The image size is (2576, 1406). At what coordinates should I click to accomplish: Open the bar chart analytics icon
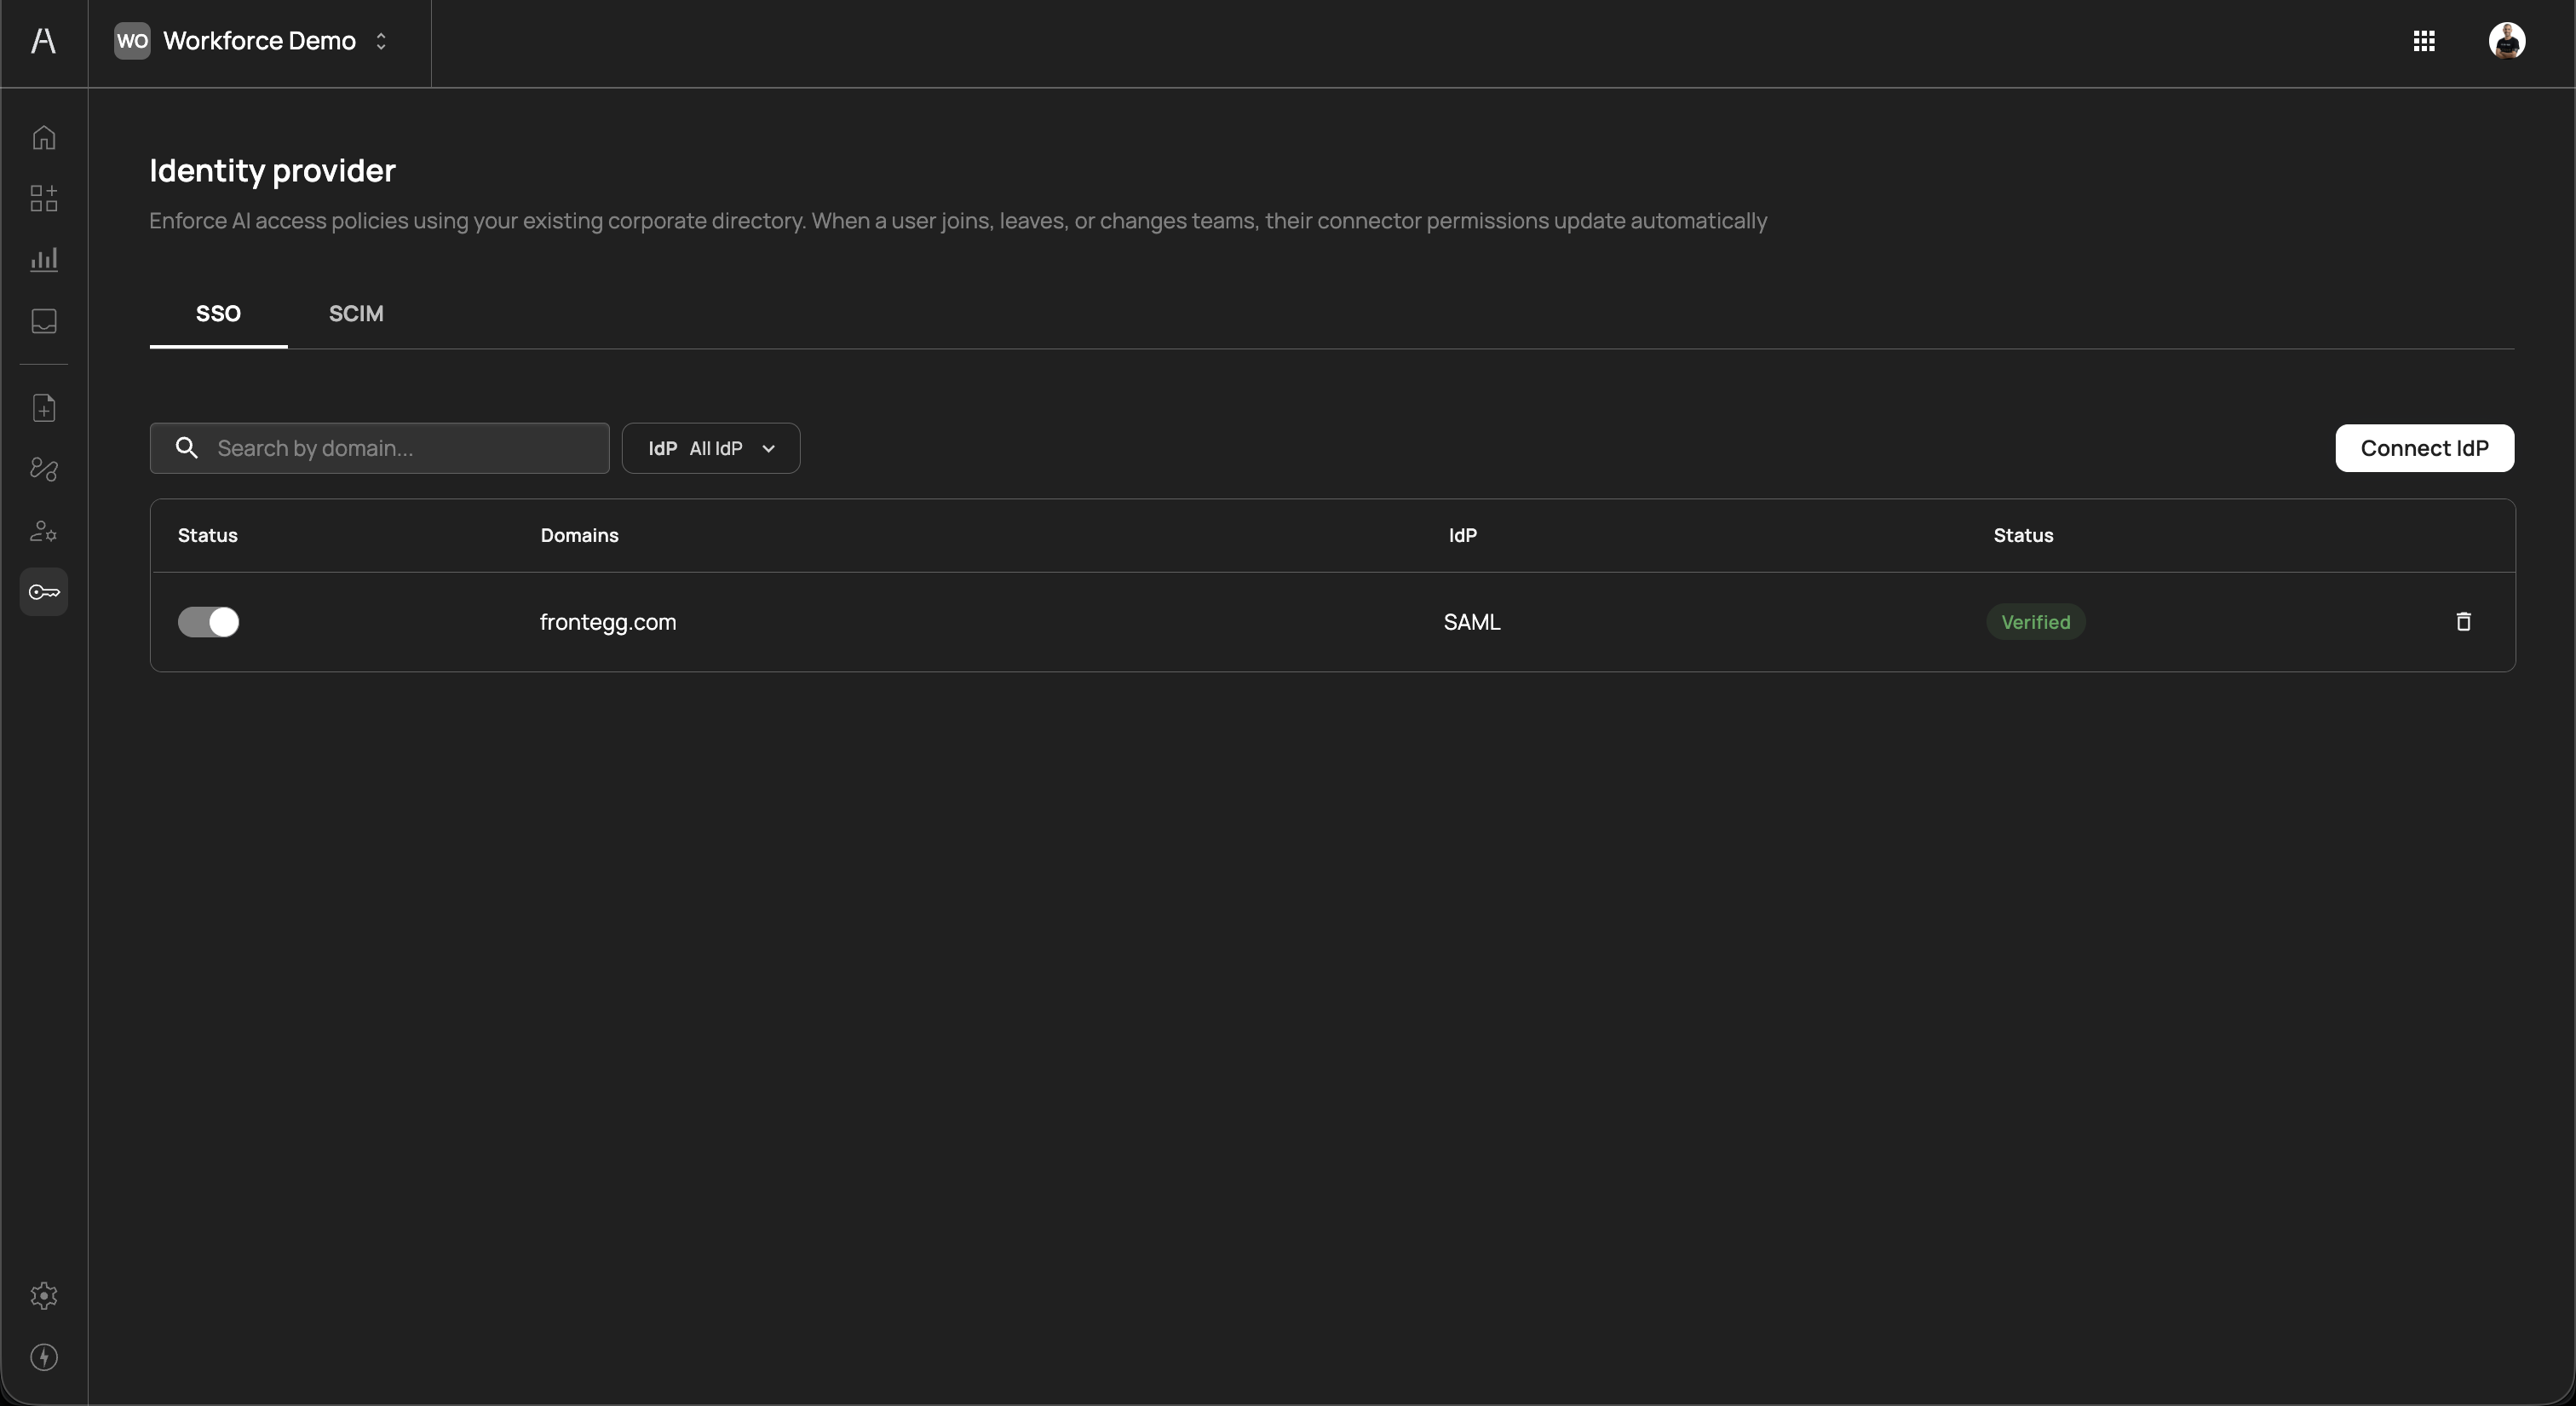coord(44,260)
